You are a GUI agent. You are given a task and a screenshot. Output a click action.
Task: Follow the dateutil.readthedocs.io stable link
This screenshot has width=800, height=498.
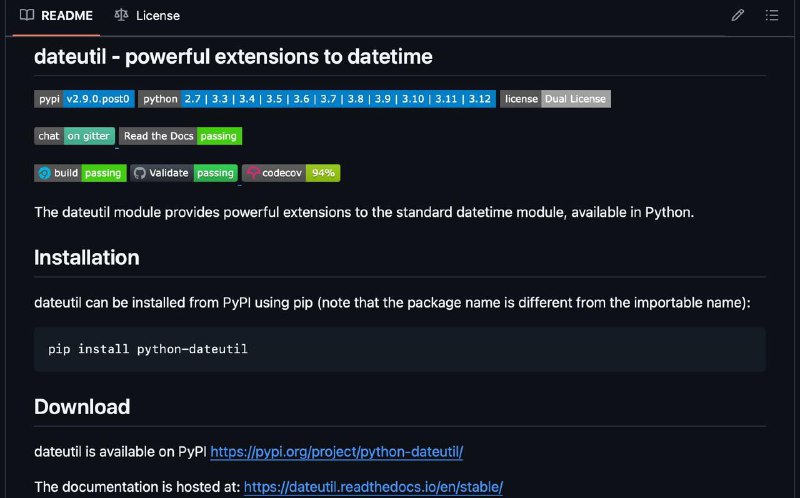[373, 487]
